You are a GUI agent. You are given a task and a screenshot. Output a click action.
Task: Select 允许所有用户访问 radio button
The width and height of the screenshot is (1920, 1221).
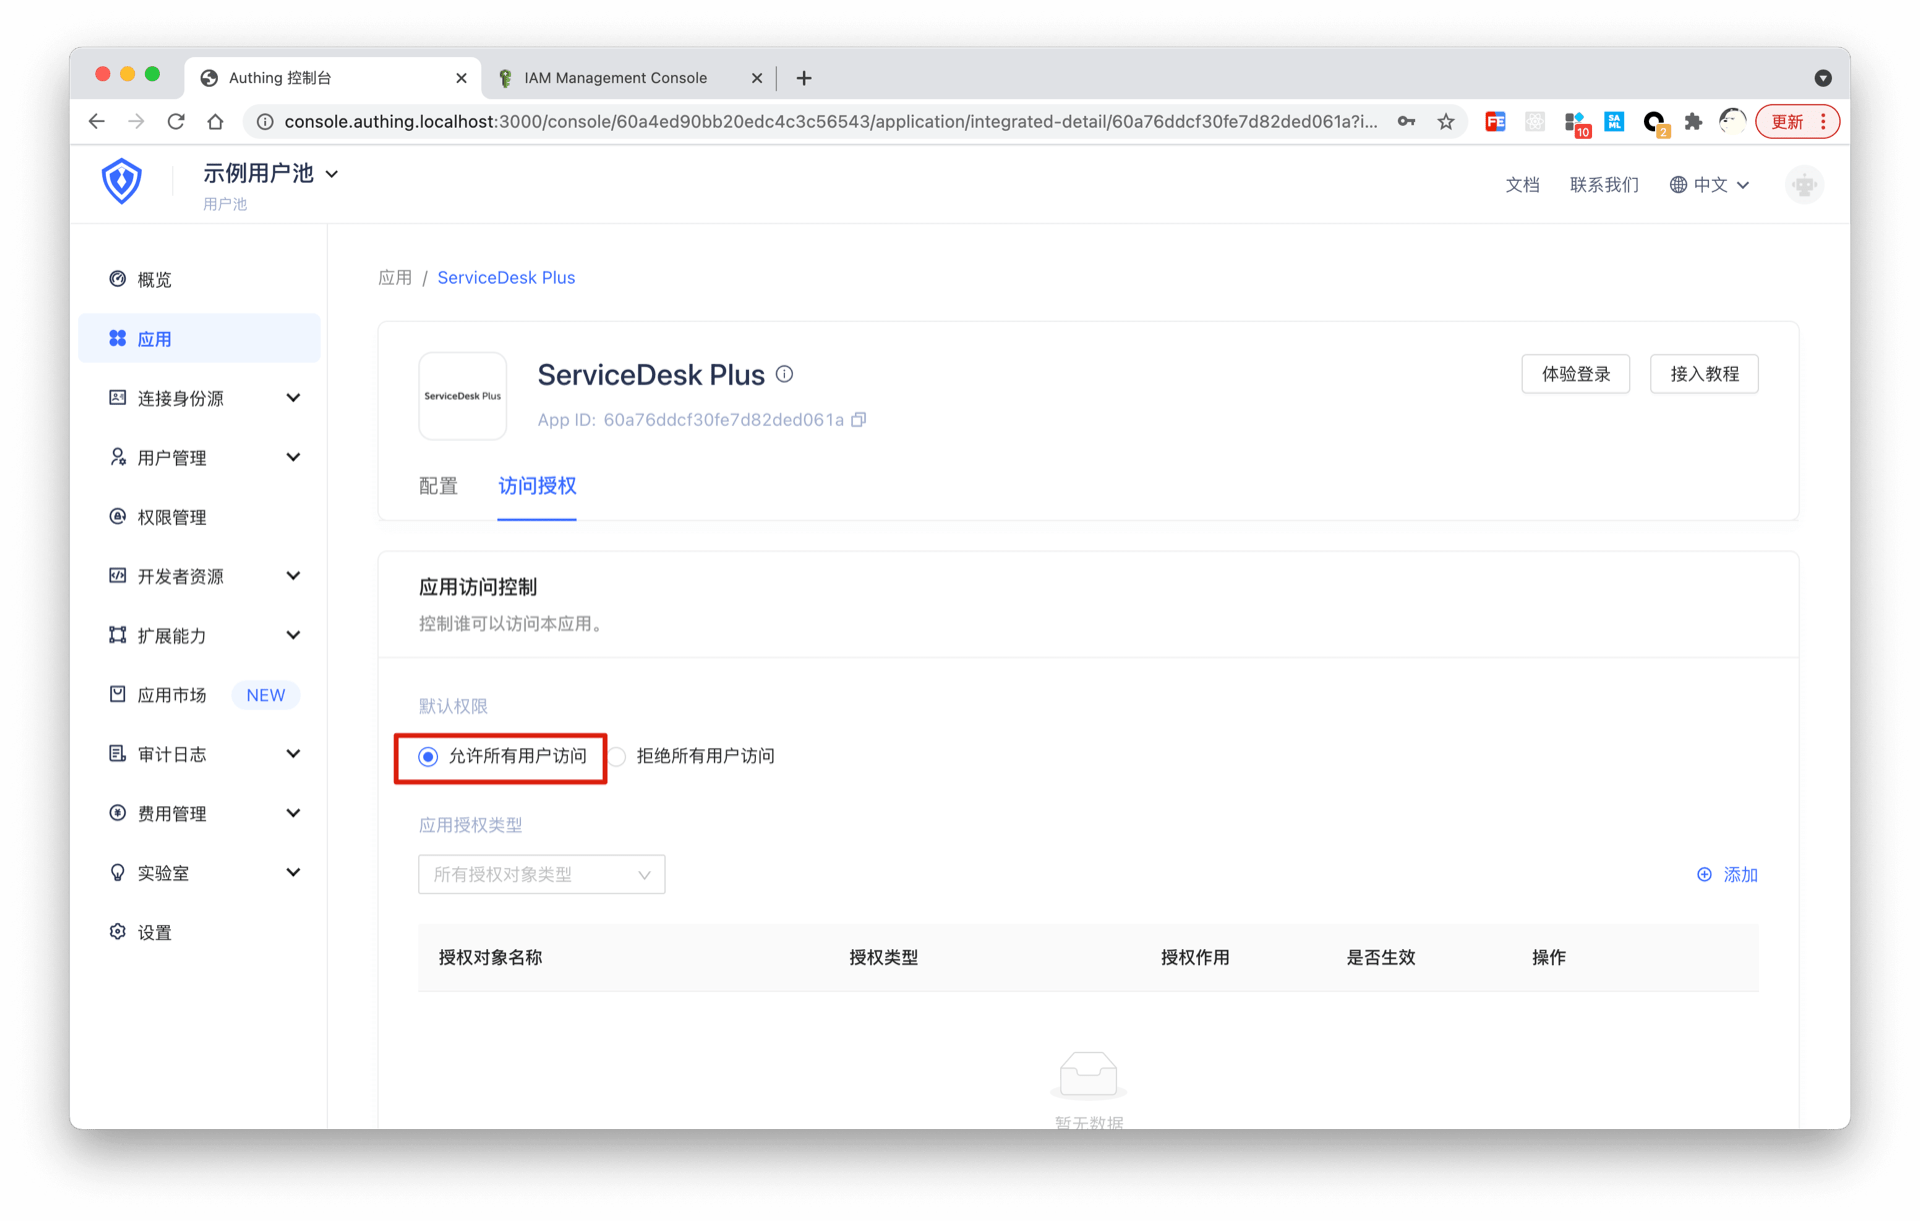pyautogui.click(x=428, y=757)
